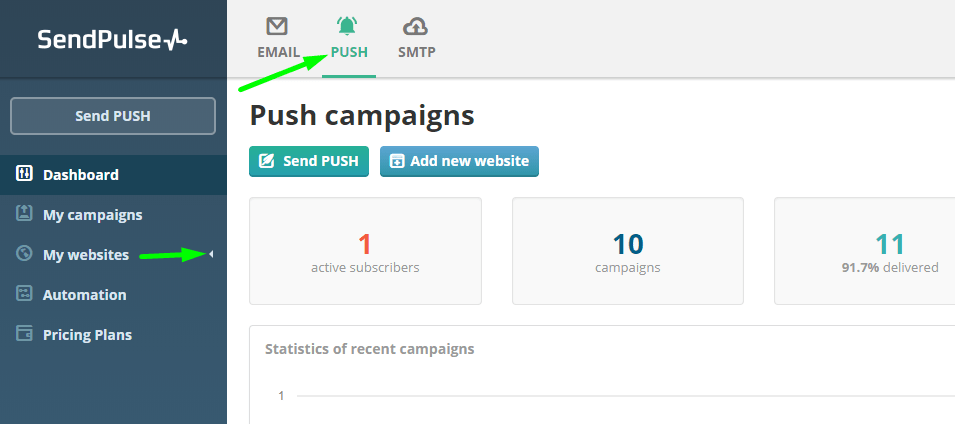955x424 pixels.
Task: Click the sidebar Send PUSH button
Action: point(113,116)
